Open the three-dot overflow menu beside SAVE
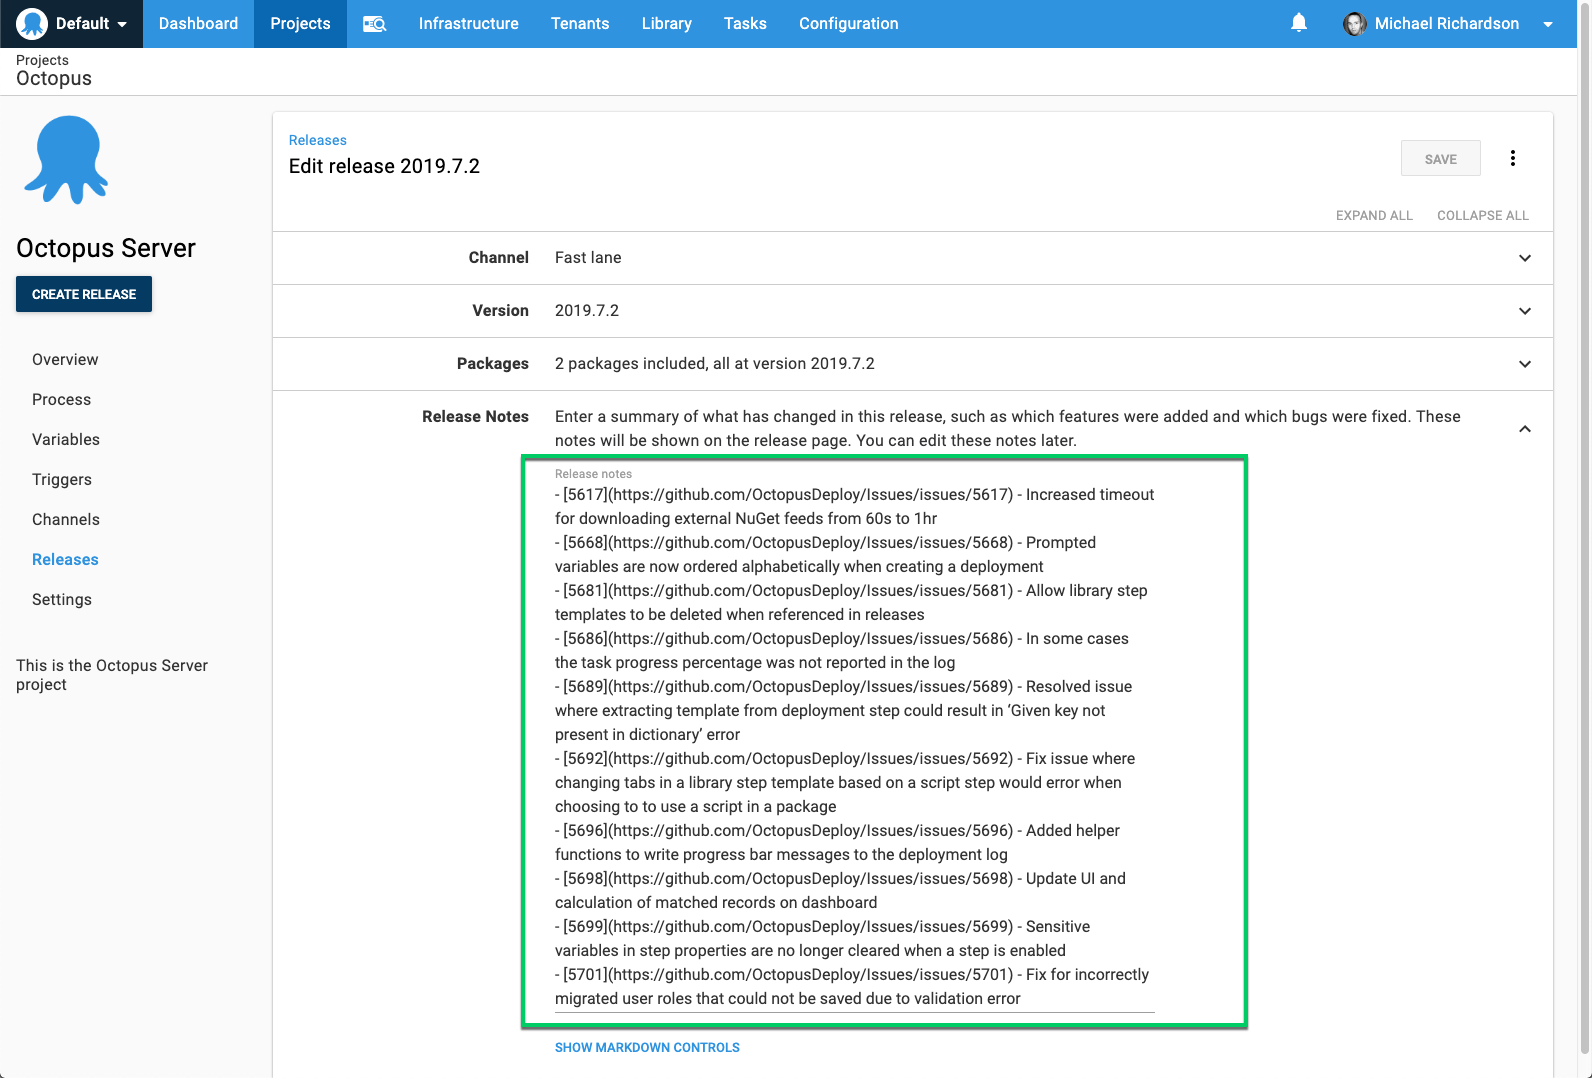The height and width of the screenshot is (1078, 1592). [x=1513, y=158]
